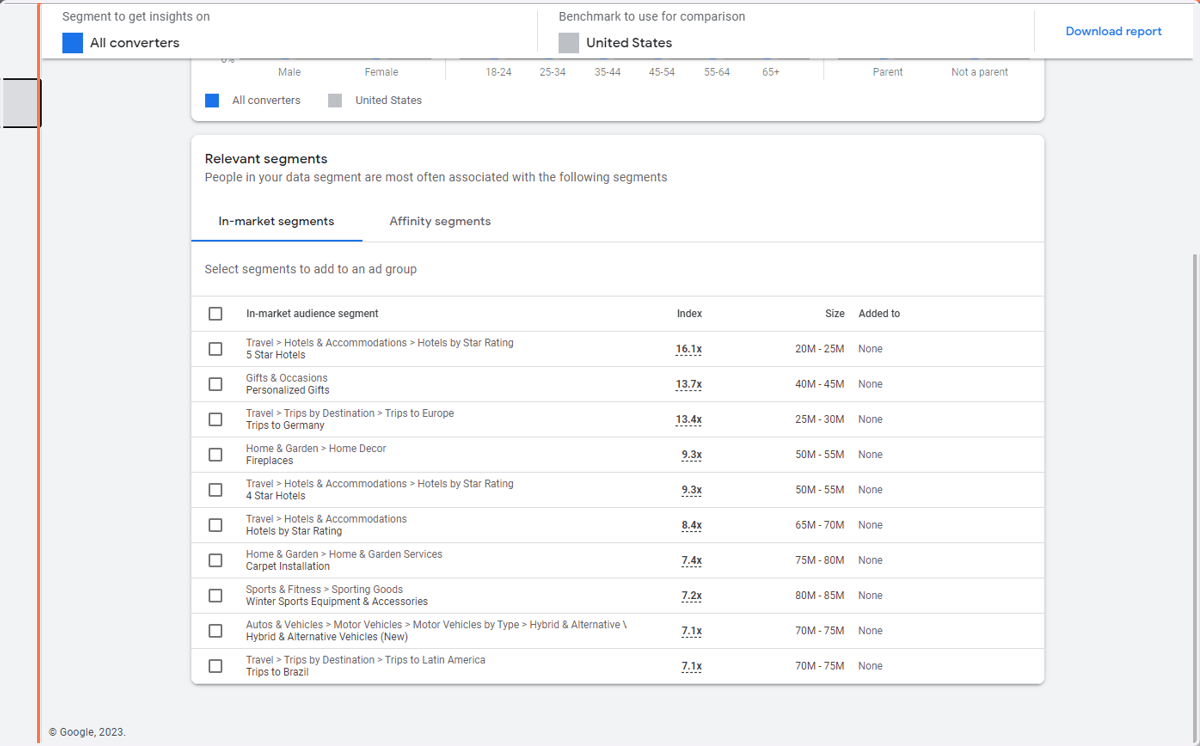The image size is (1200, 746).
Task: Click the 7.2x index value
Action: click(692, 595)
